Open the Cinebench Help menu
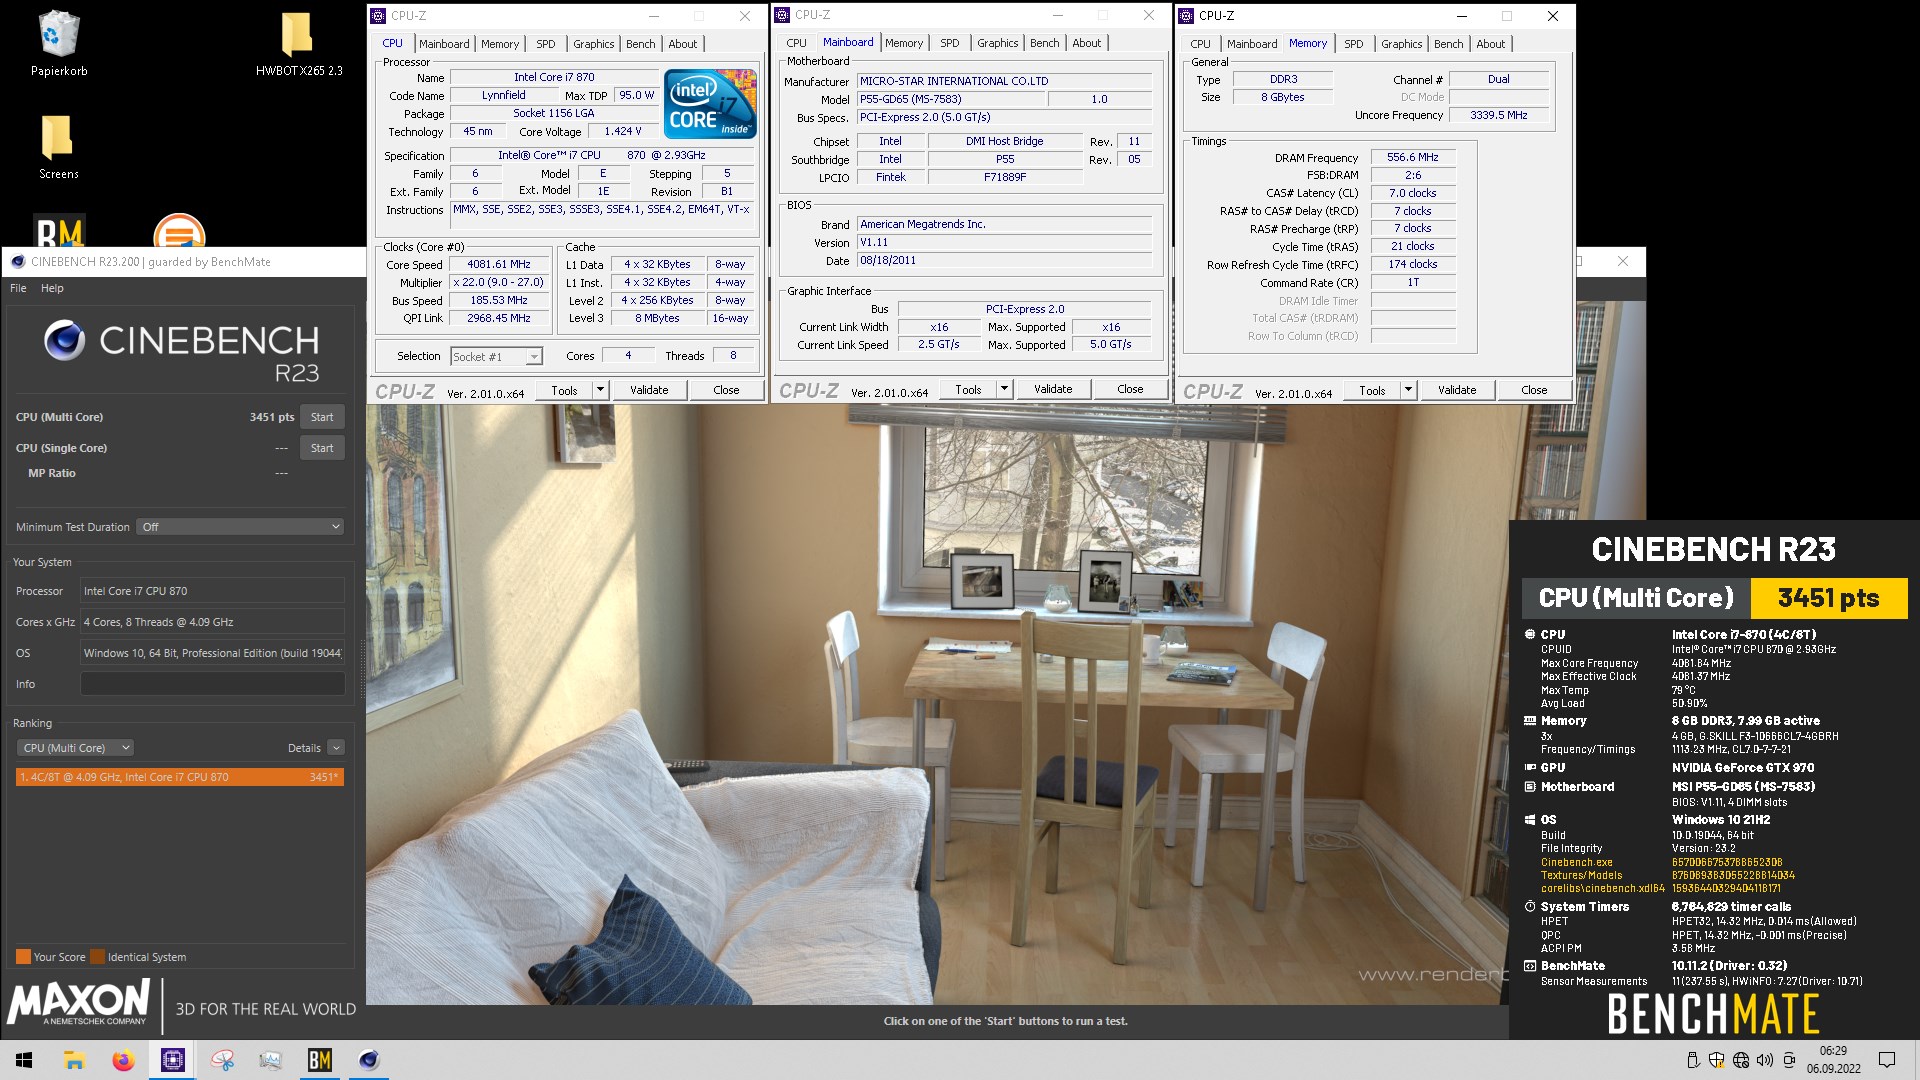This screenshot has height=1080, width=1920. pos(52,288)
